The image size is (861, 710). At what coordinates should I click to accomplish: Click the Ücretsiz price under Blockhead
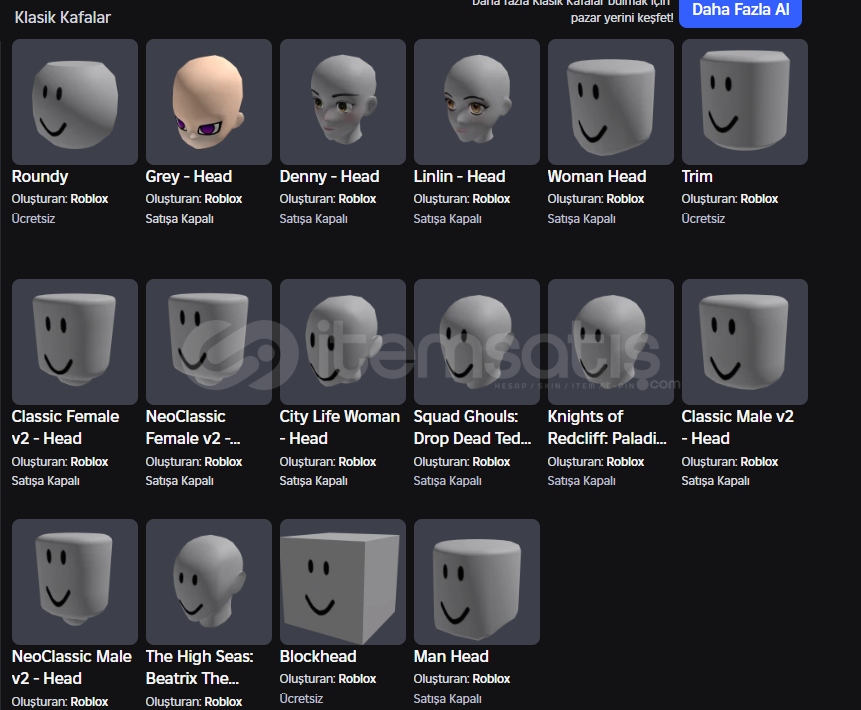301,698
